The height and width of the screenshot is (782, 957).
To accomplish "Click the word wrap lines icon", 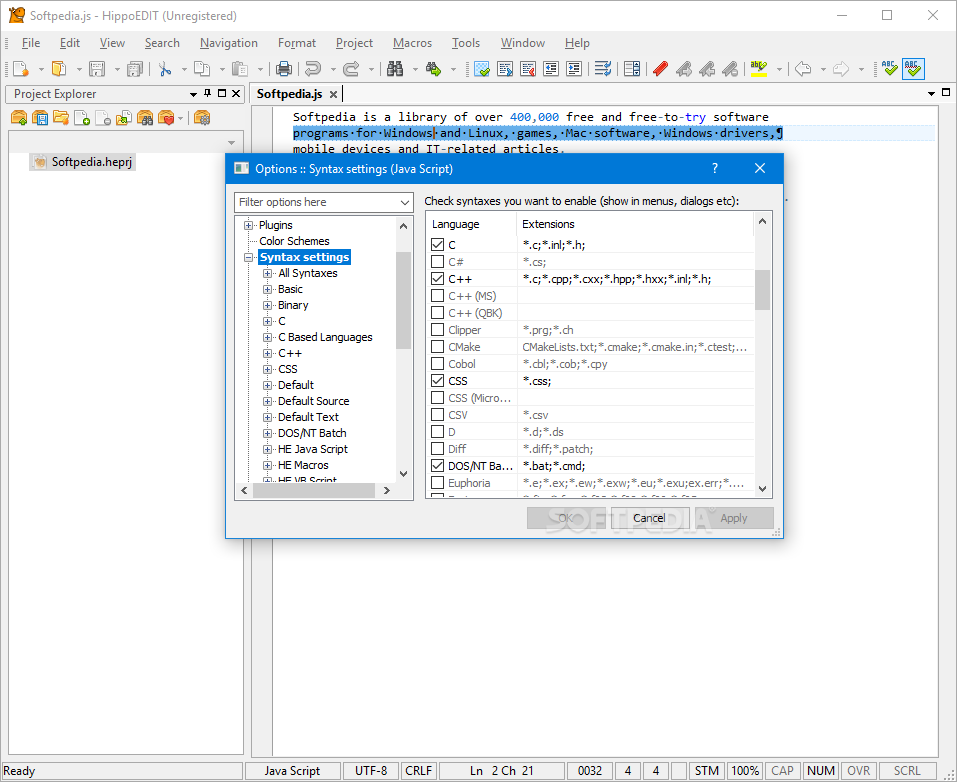I will (x=603, y=68).
